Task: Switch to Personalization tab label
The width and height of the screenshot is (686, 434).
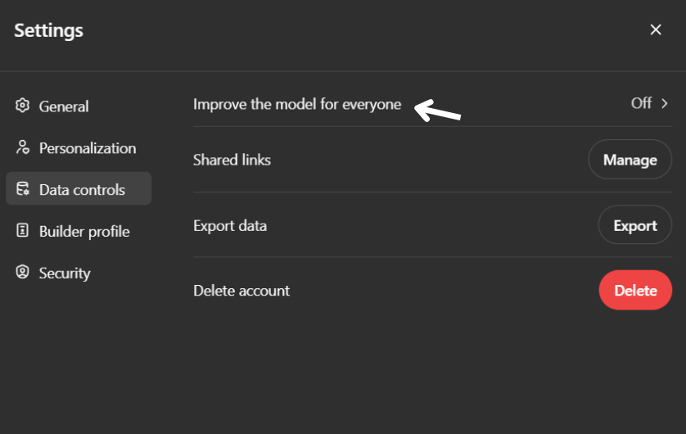Action: click(87, 148)
